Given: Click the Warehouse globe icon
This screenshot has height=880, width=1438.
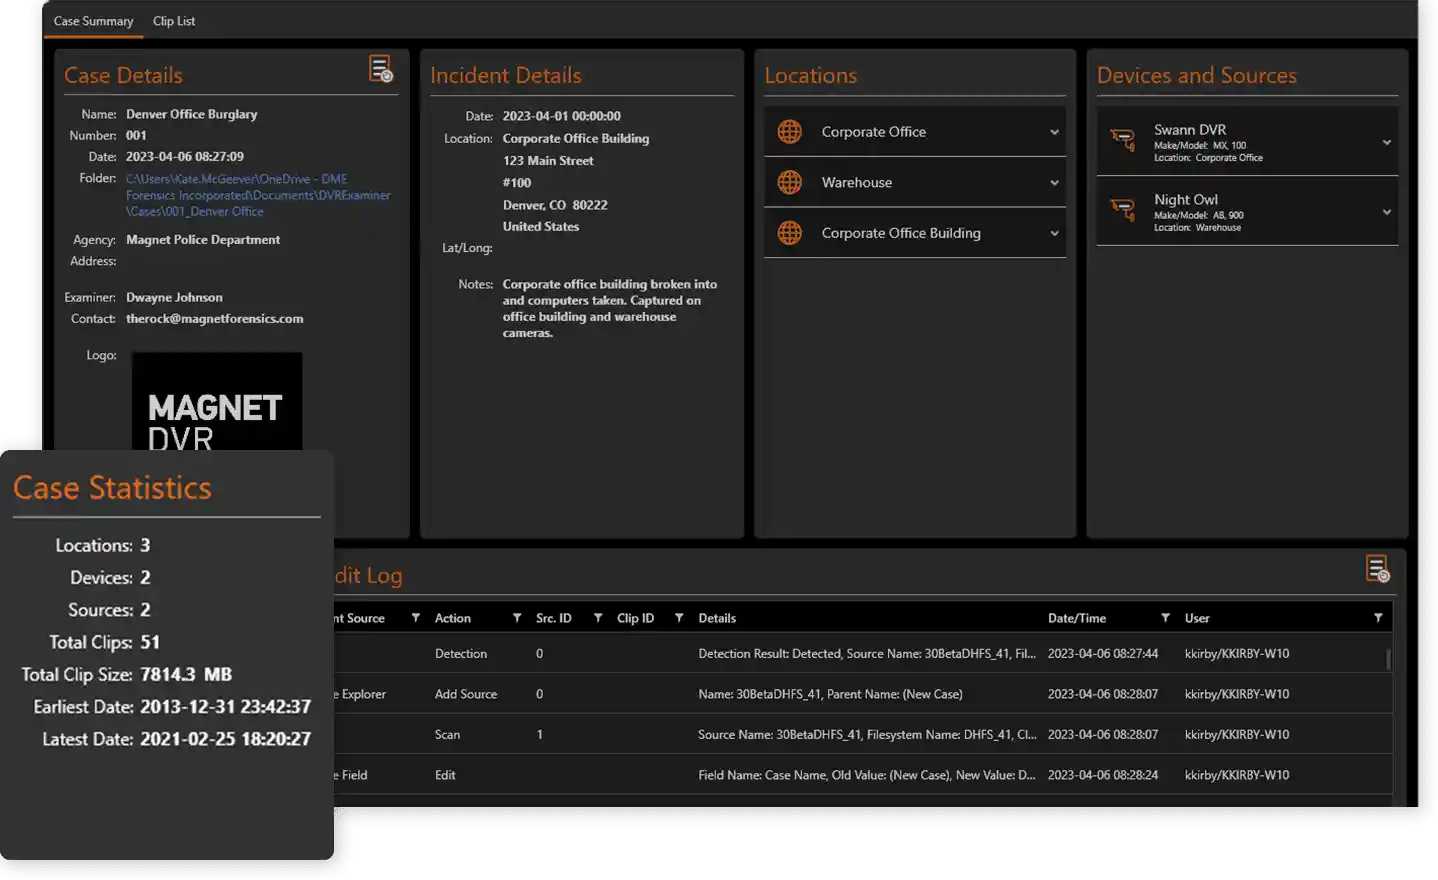Looking at the screenshot, I should point(790,183).
